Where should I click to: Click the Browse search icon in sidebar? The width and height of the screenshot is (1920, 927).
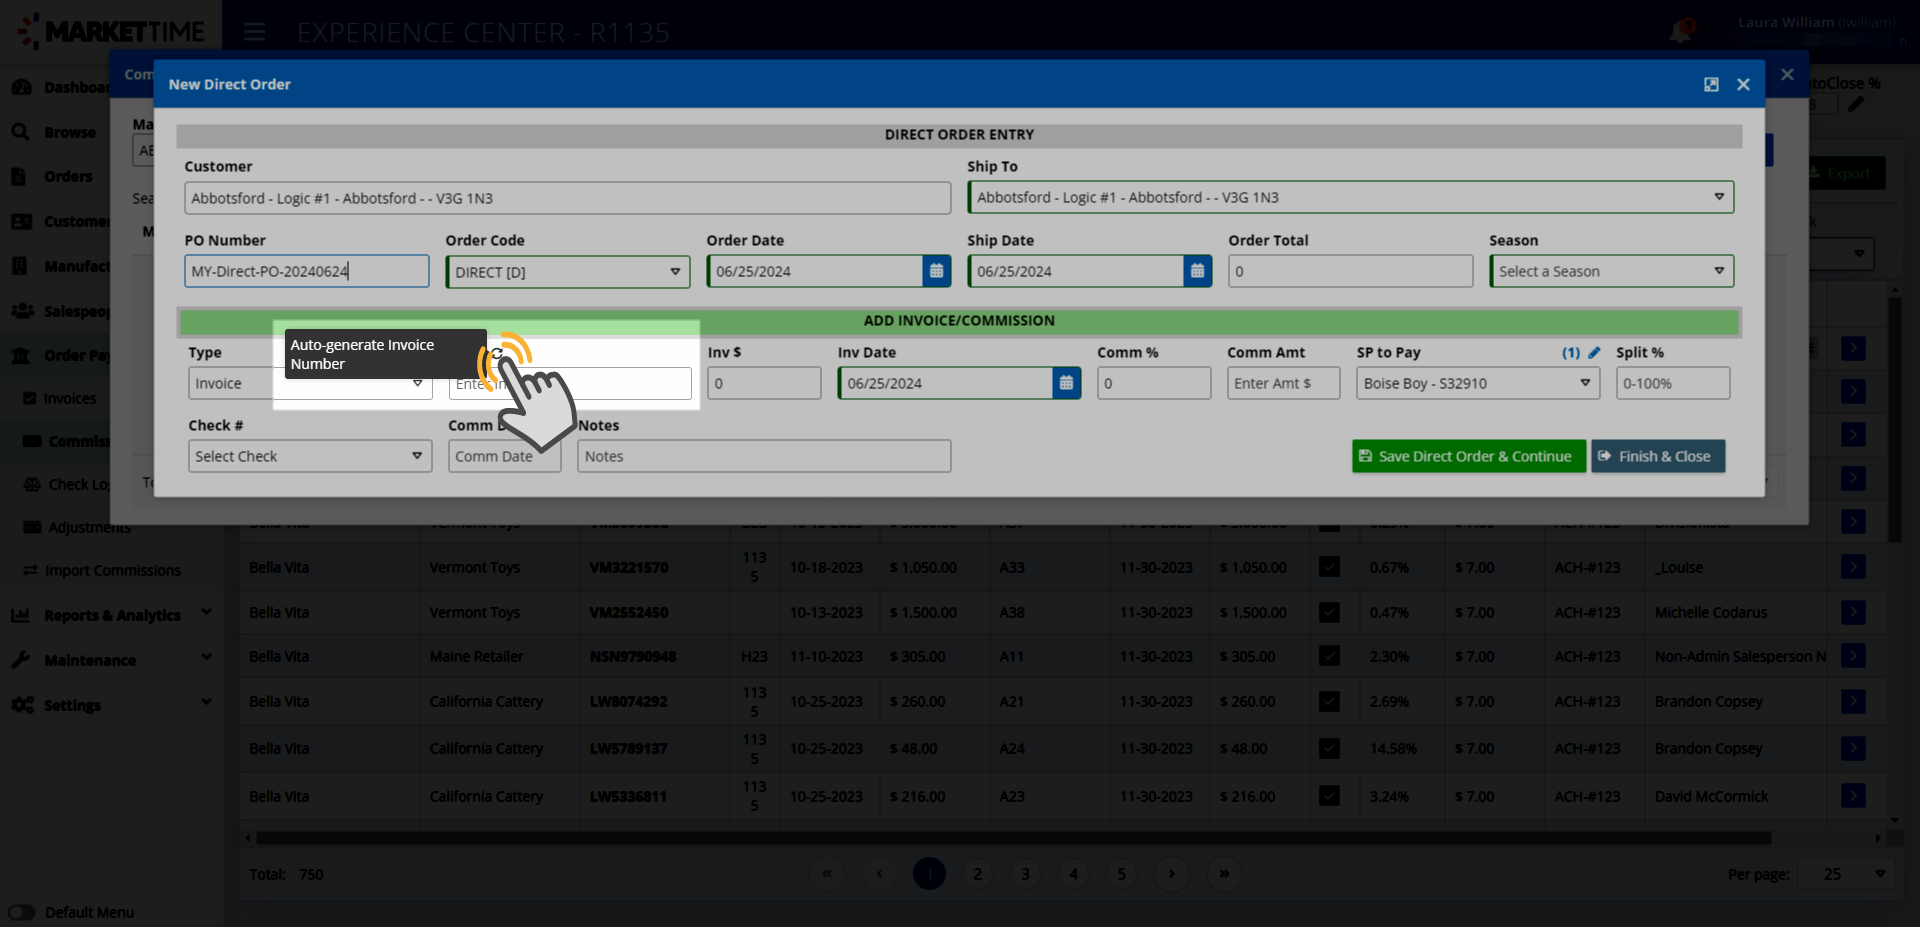pos(21,132)
